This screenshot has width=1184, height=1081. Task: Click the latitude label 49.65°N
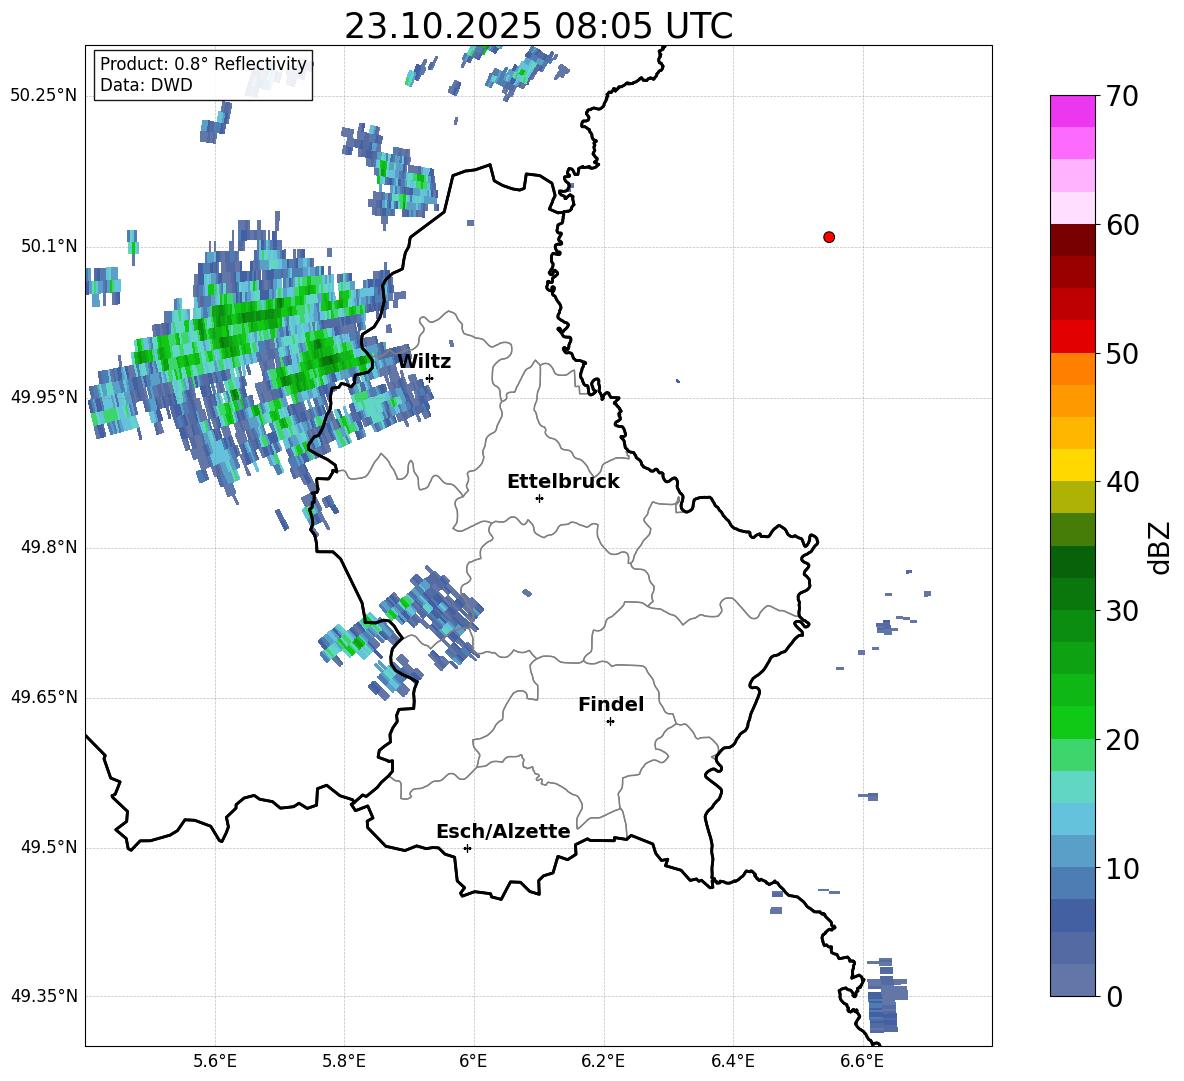click(44, 697)
